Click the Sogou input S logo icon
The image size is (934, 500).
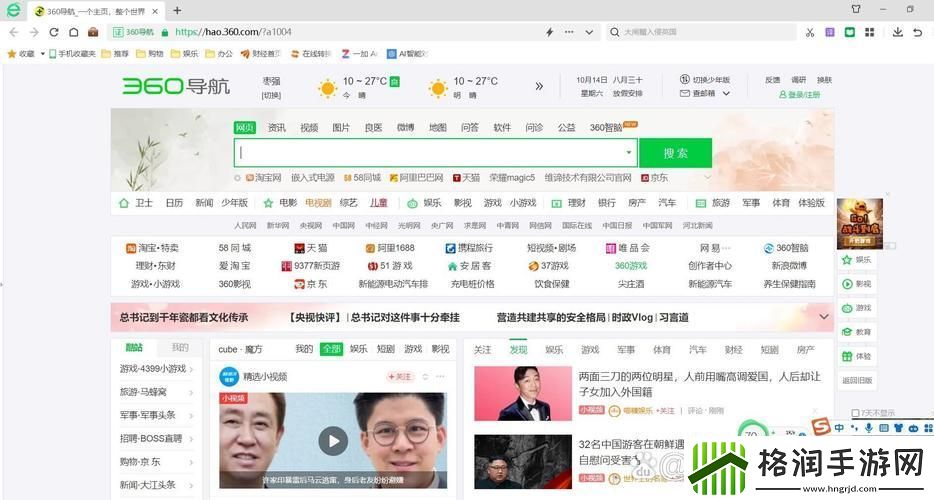pyautogui.click(x=821, y=427)
